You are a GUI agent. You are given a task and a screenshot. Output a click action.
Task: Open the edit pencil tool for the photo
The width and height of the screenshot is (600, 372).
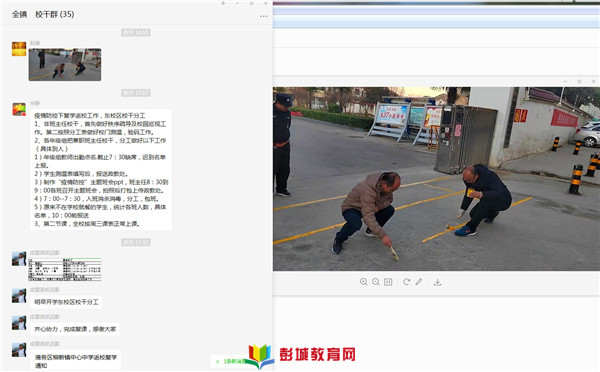click(419, 282)
